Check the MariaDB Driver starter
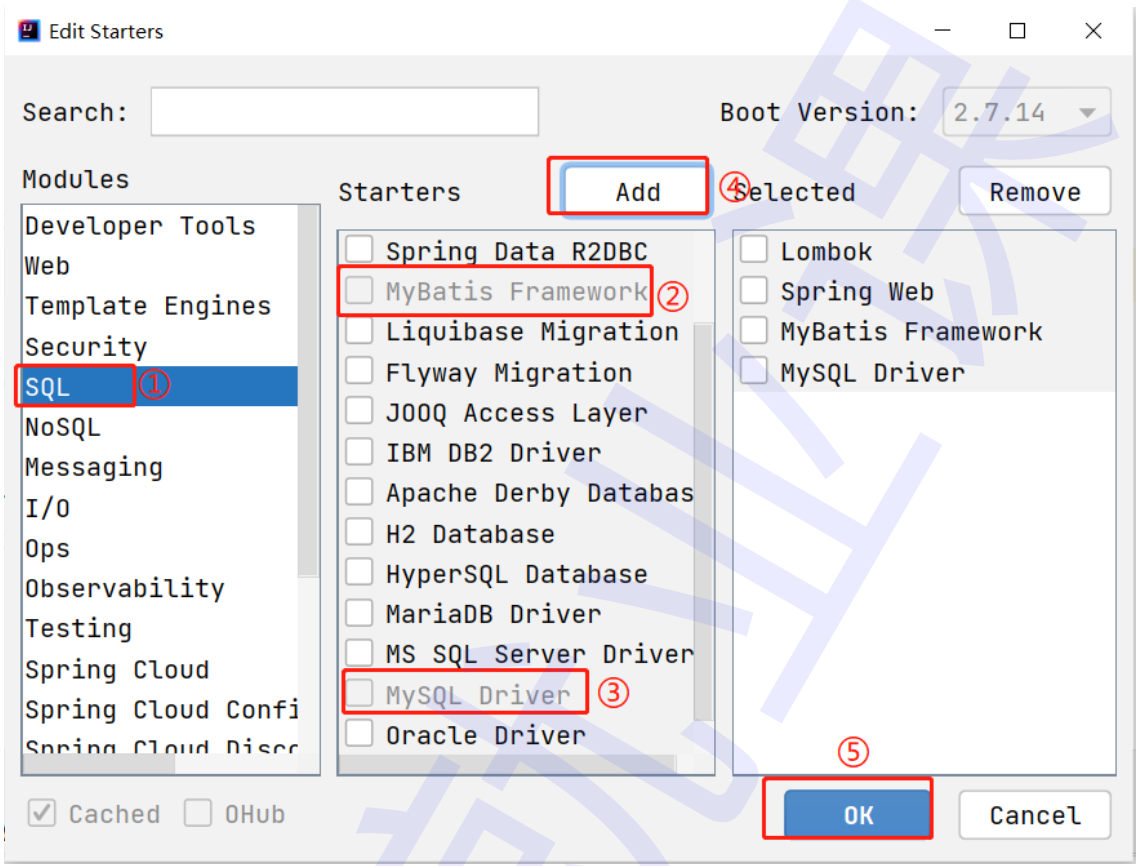The height and width of the screenshot is (866, 1136). (x=359, y=613)
